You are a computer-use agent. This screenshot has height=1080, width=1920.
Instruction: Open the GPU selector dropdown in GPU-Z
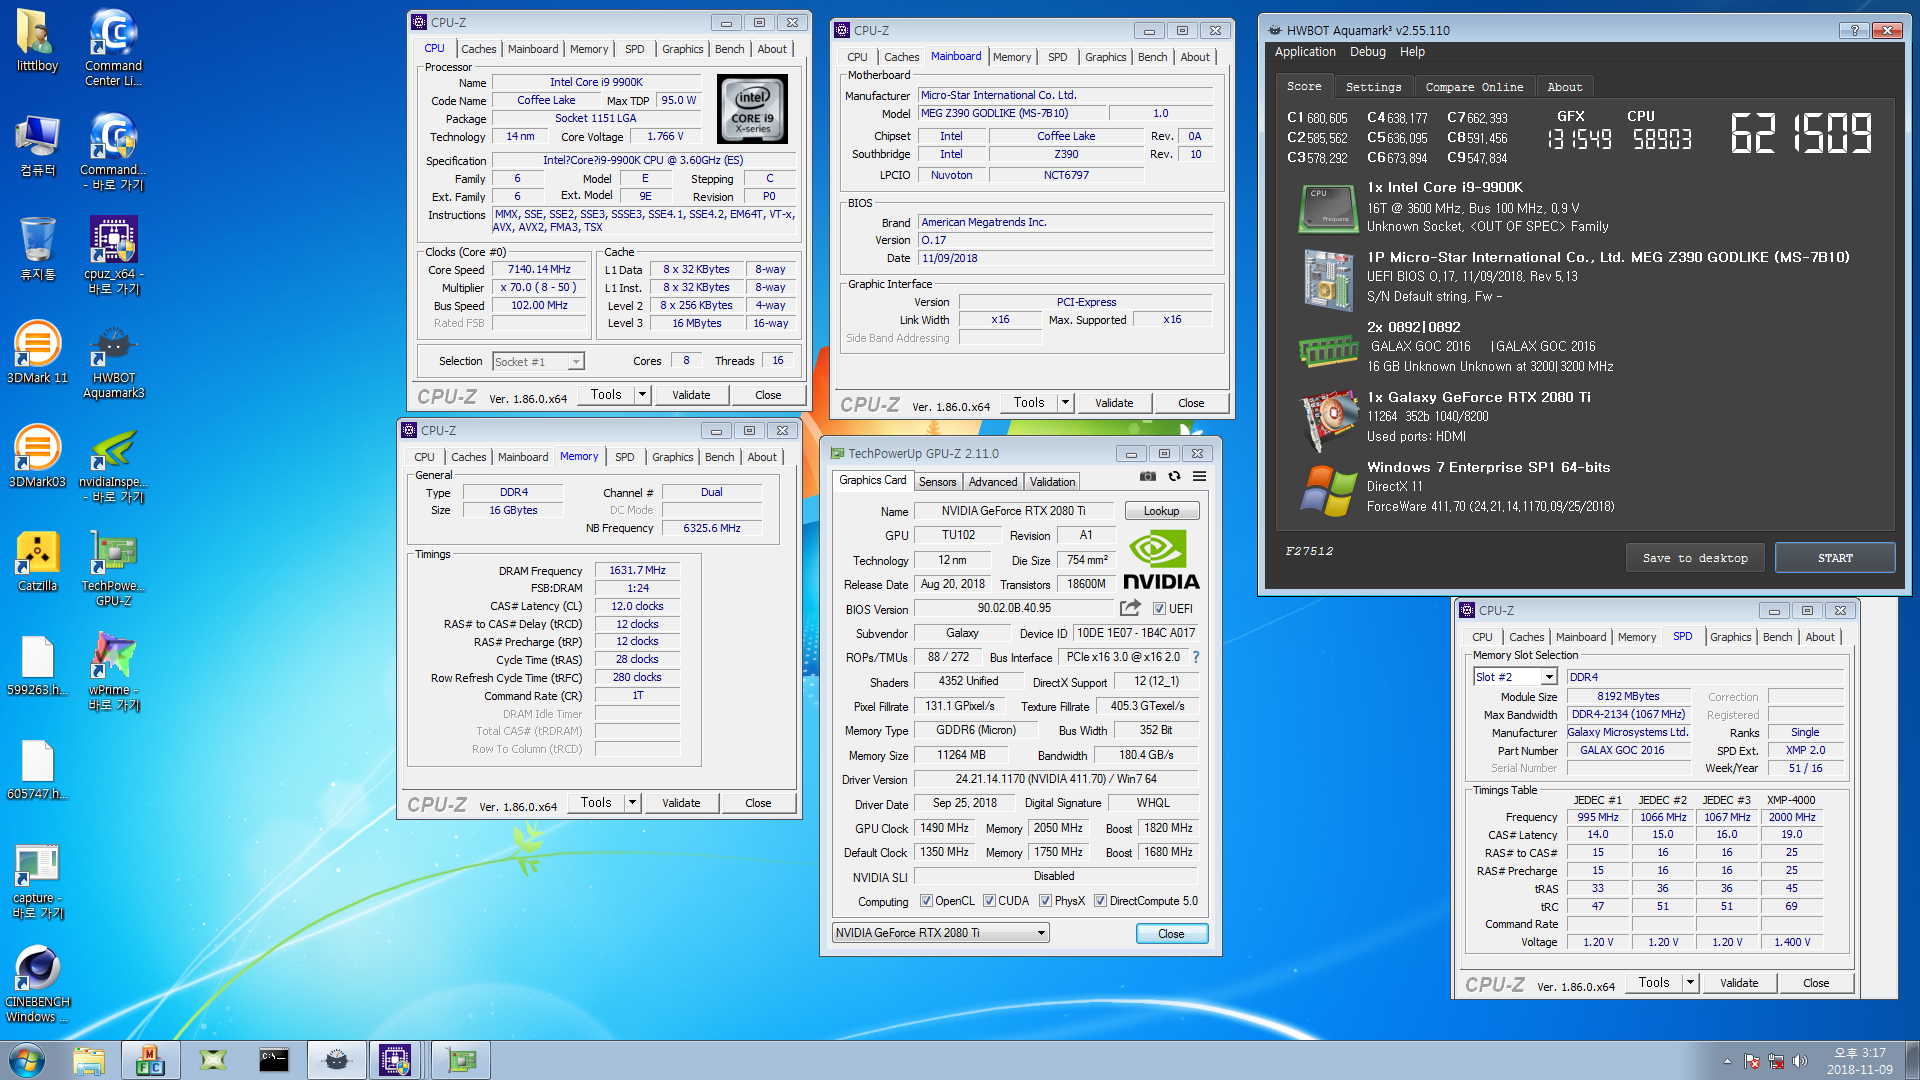click(940, 933)
